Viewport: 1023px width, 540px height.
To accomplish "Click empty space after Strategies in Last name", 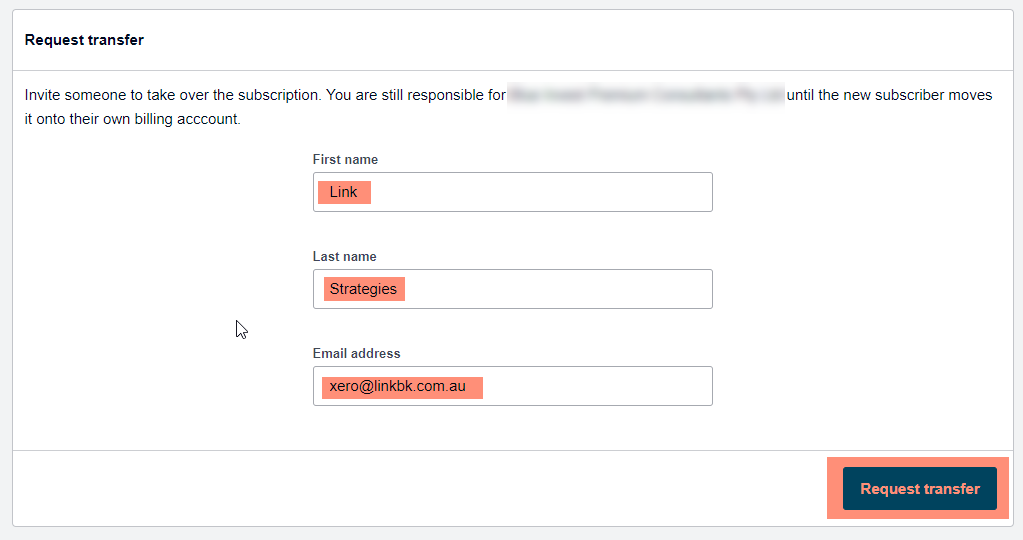I will tap(558, 289).
